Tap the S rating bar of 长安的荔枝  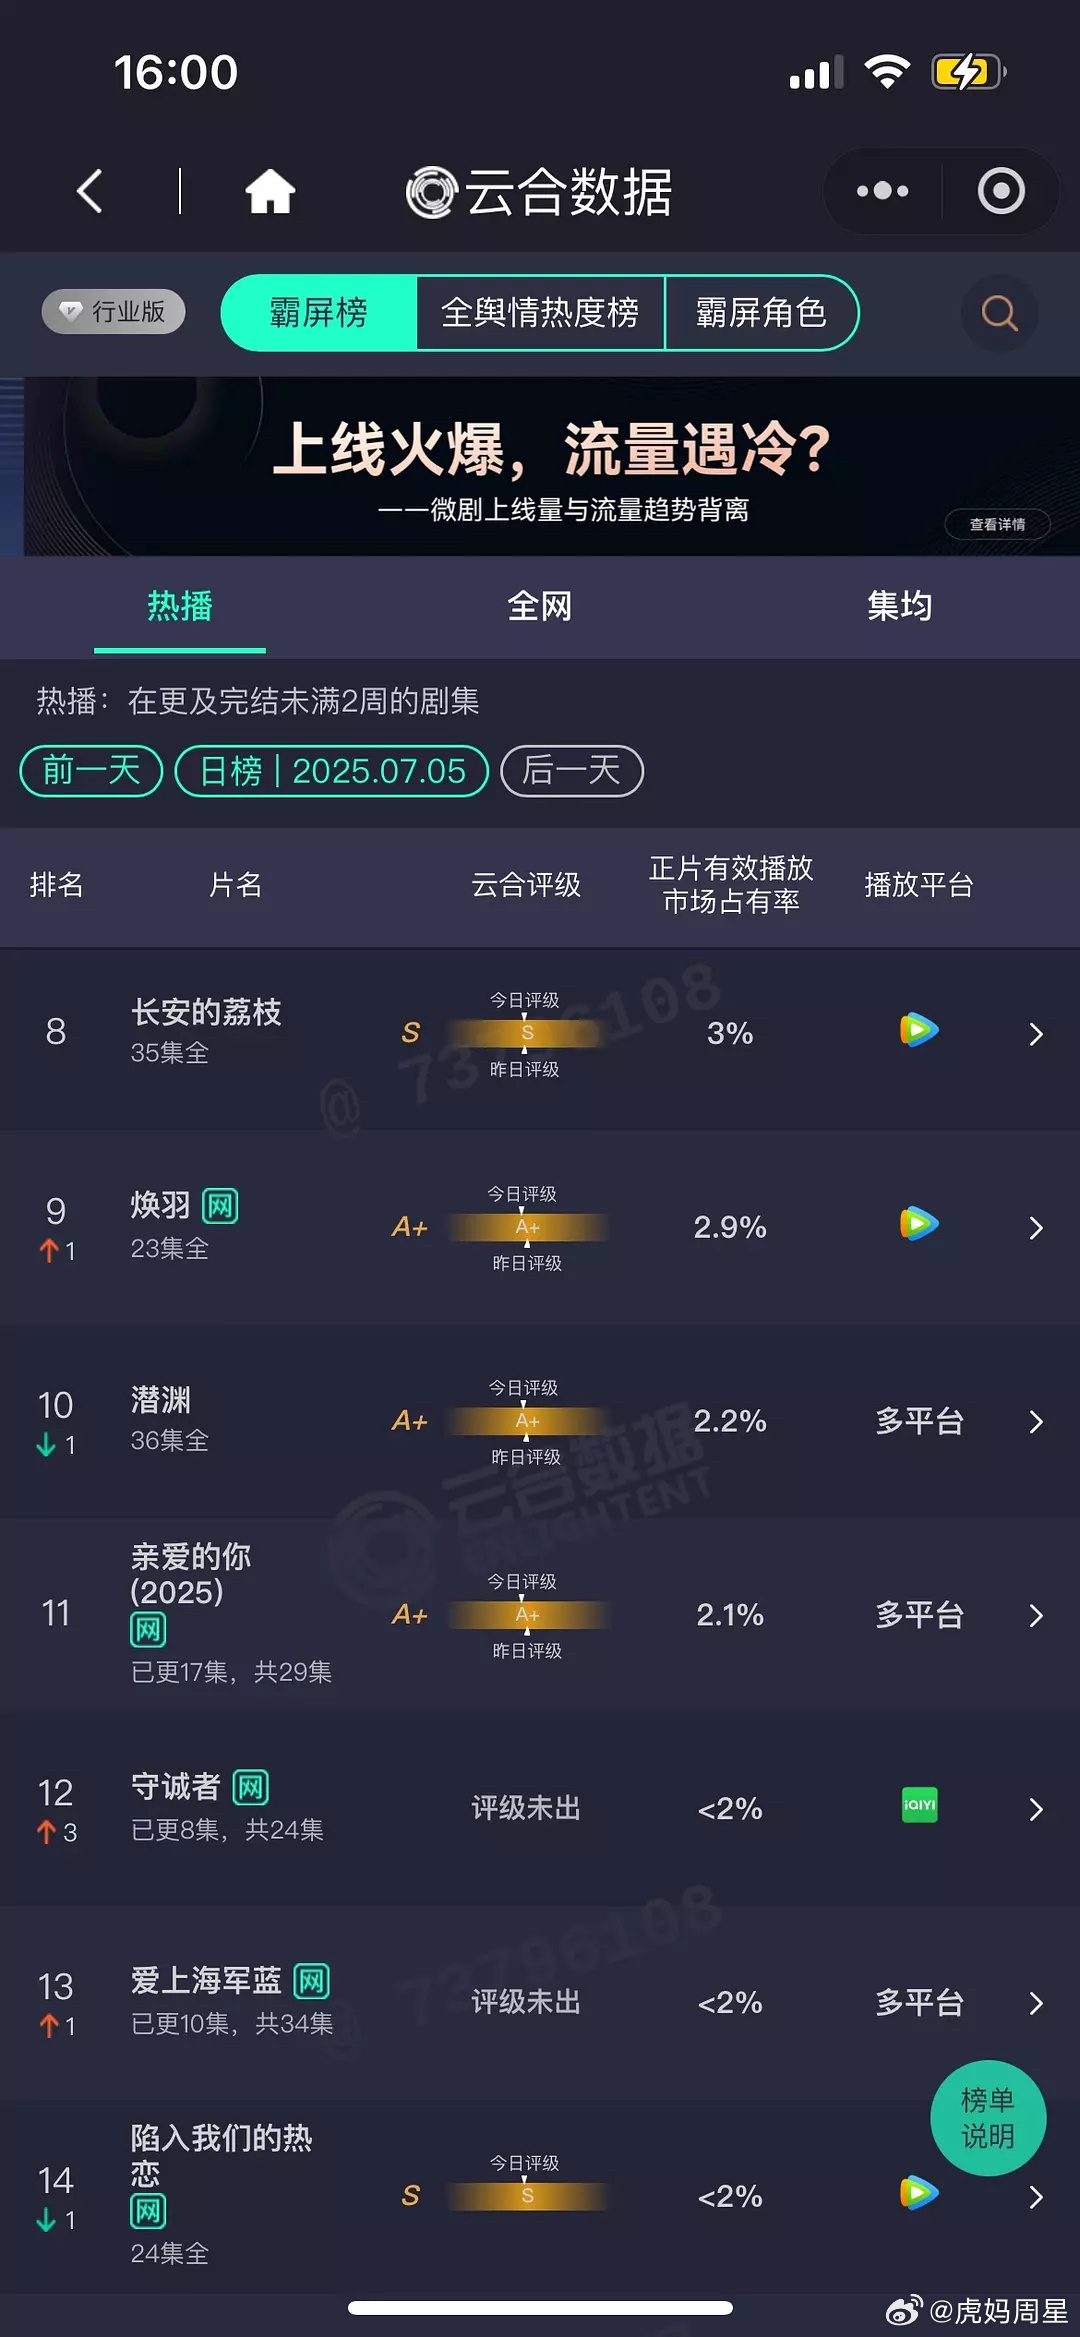(x=527, y=1033)
